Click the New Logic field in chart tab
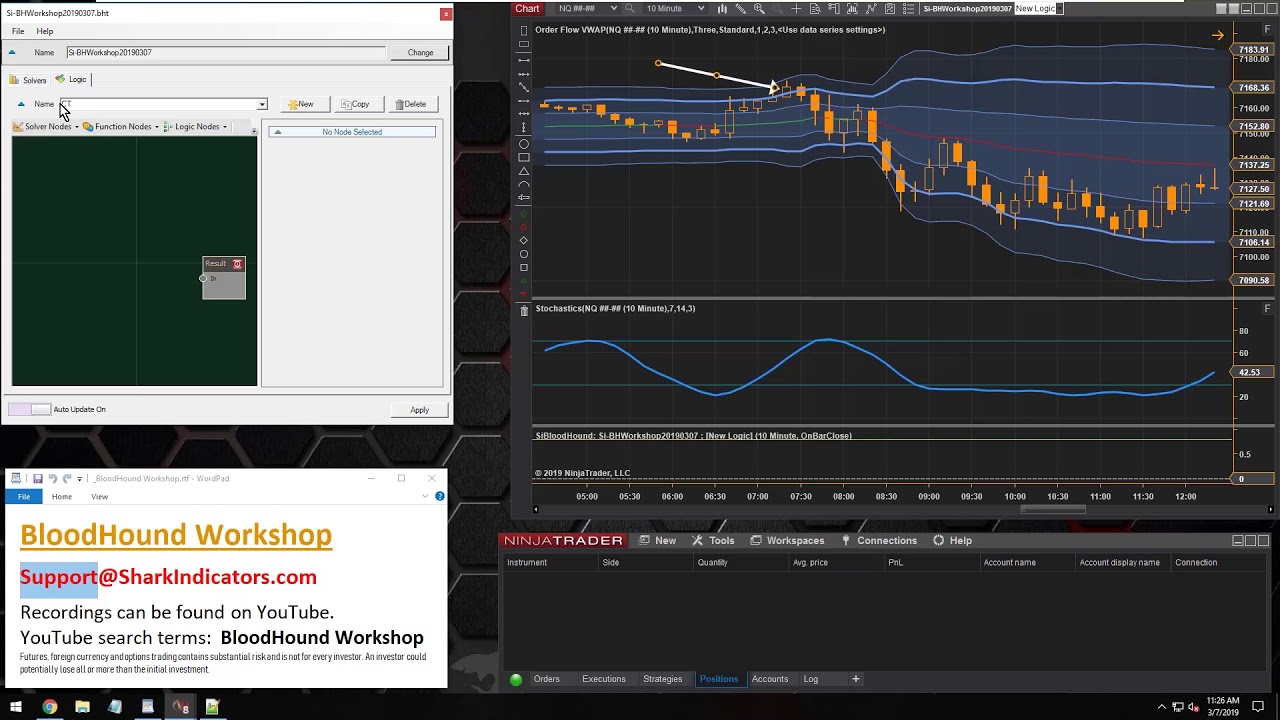The image size is (1280, 720). (x=1038, y=9)
